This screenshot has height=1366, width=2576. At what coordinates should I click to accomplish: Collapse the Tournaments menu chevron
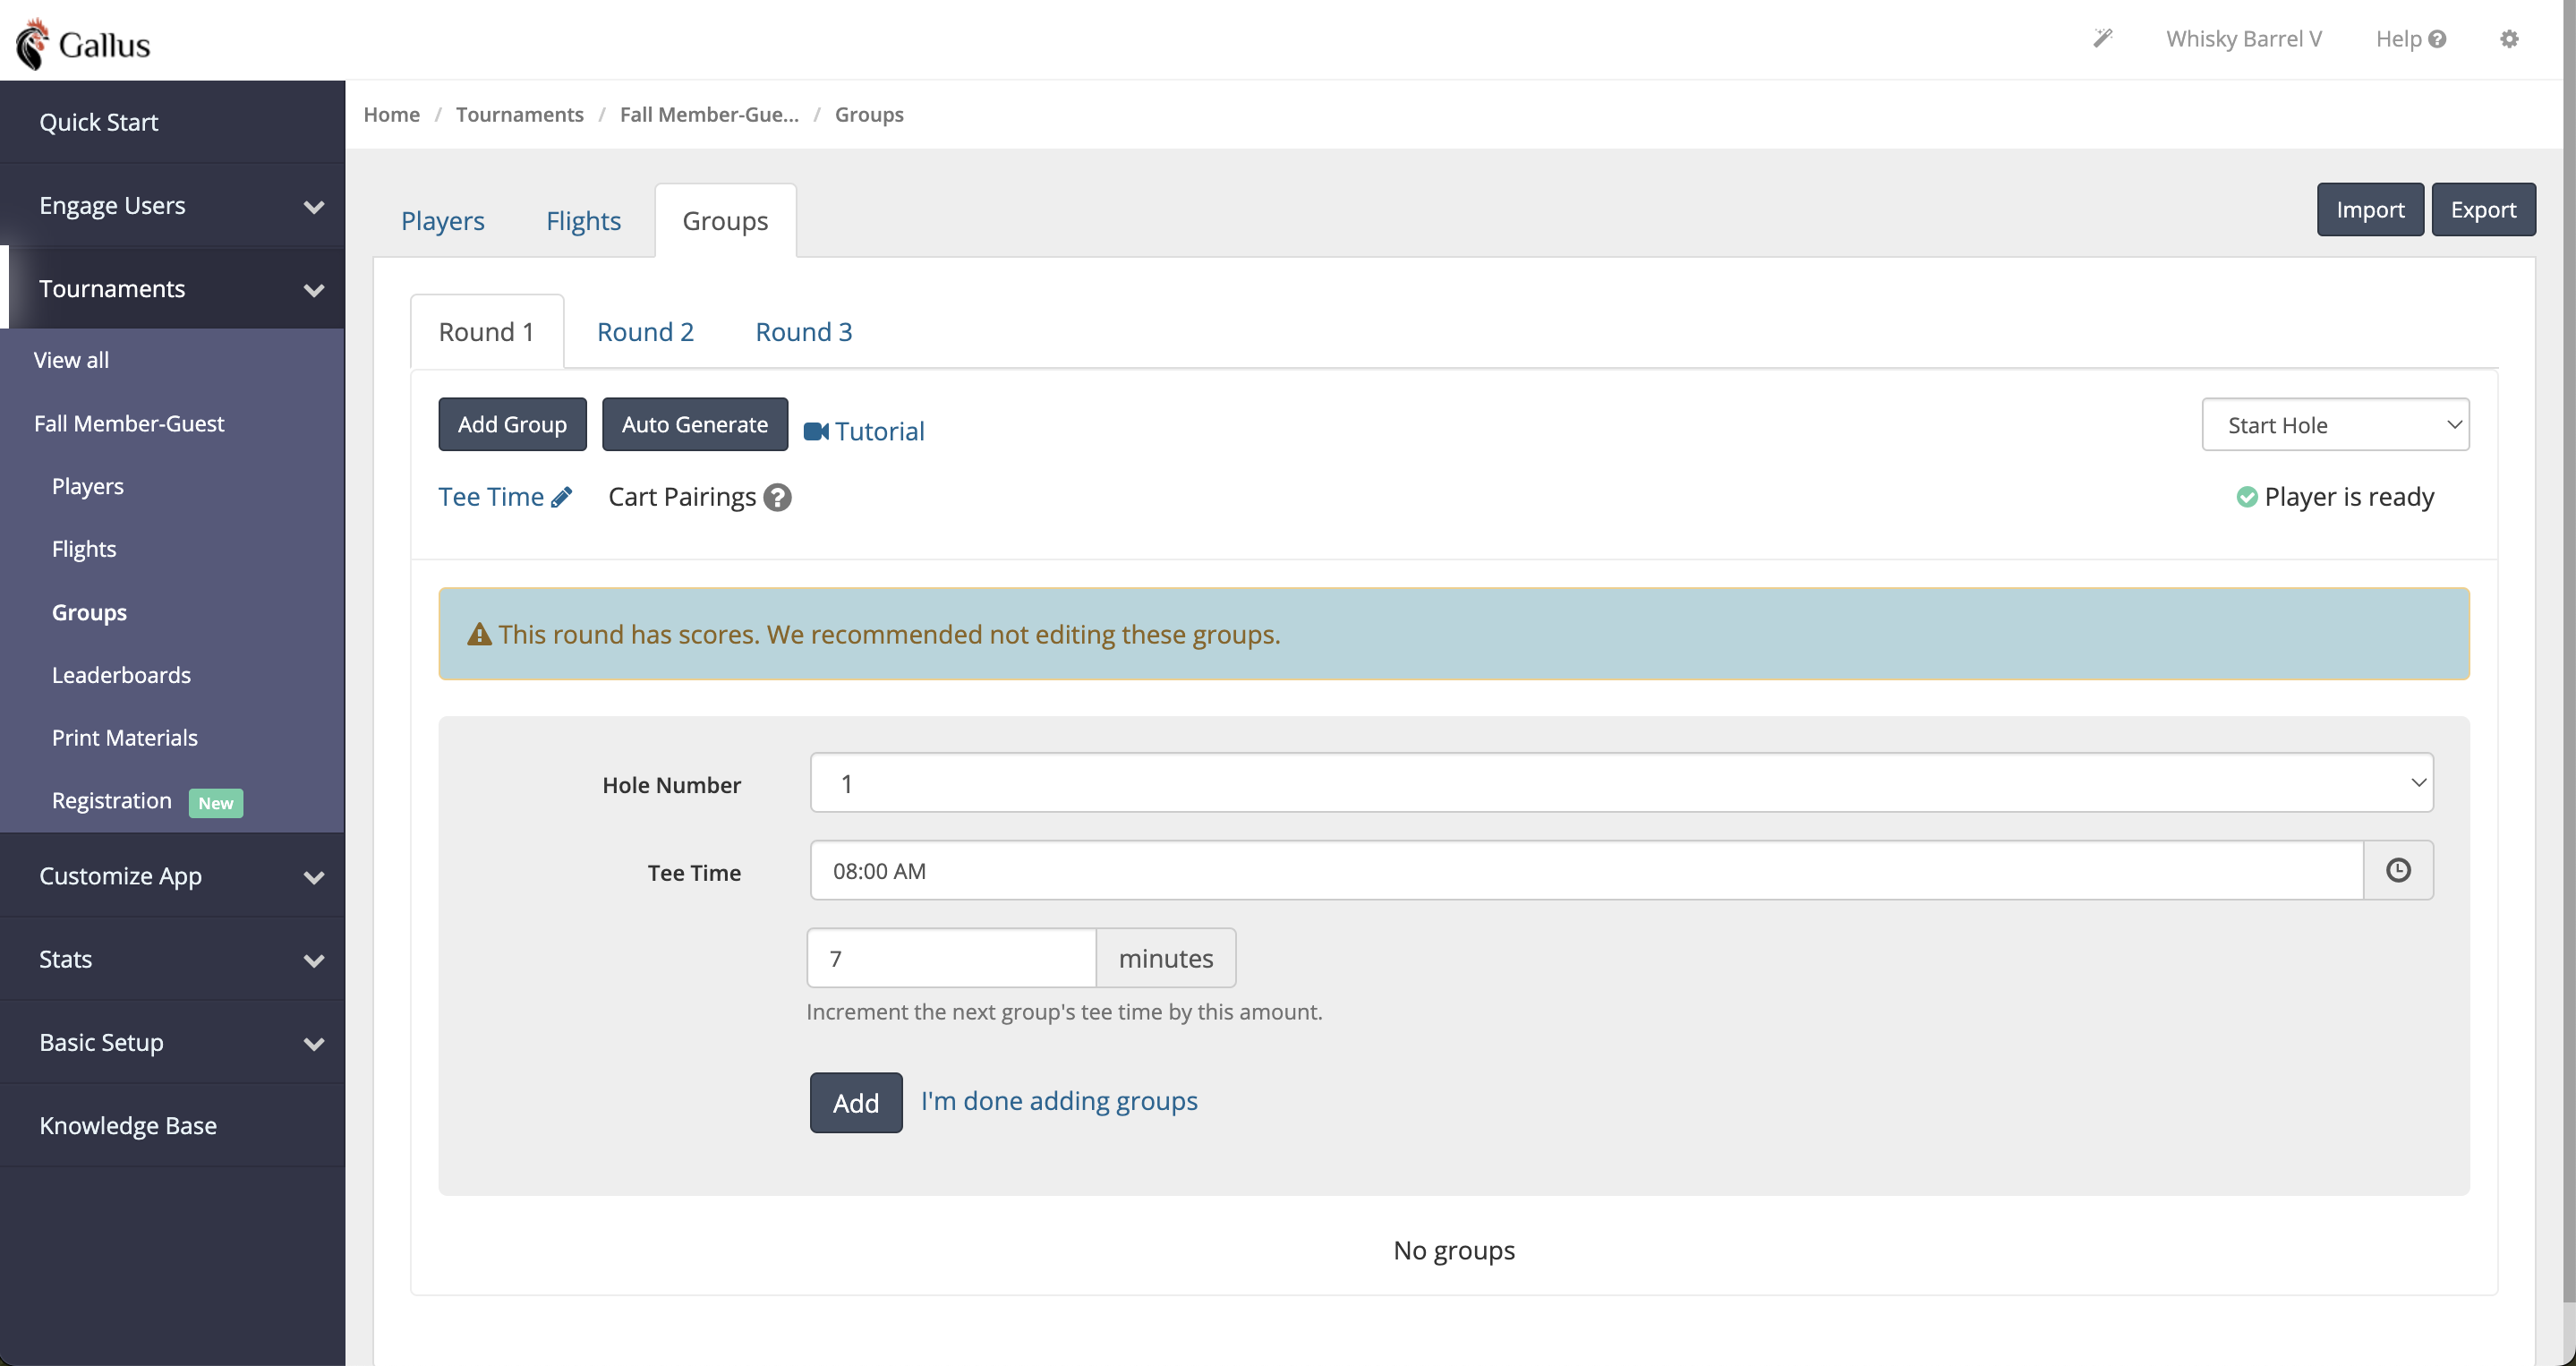coord(314,290)
